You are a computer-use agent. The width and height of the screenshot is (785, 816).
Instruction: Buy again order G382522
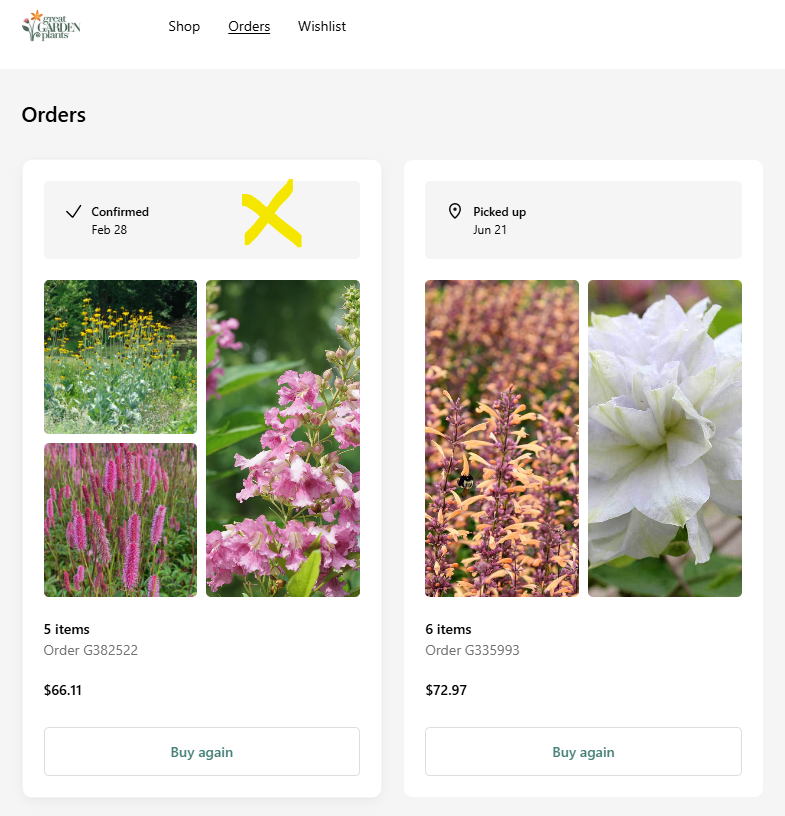coord(202,751)
